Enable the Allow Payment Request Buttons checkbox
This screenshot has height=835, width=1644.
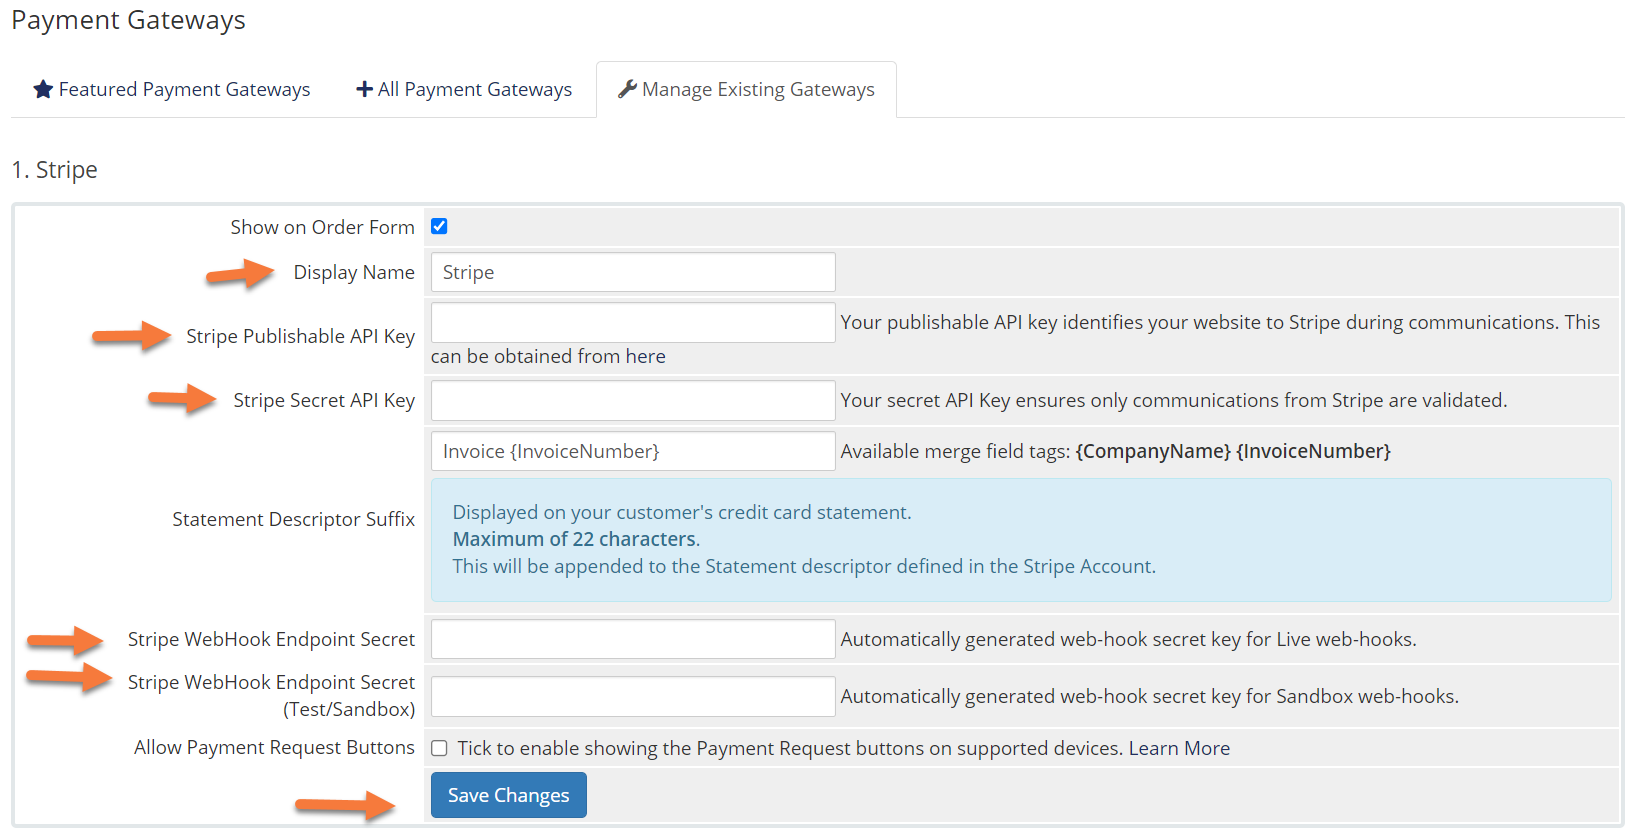pyautogui.click(x=439, y=749)
